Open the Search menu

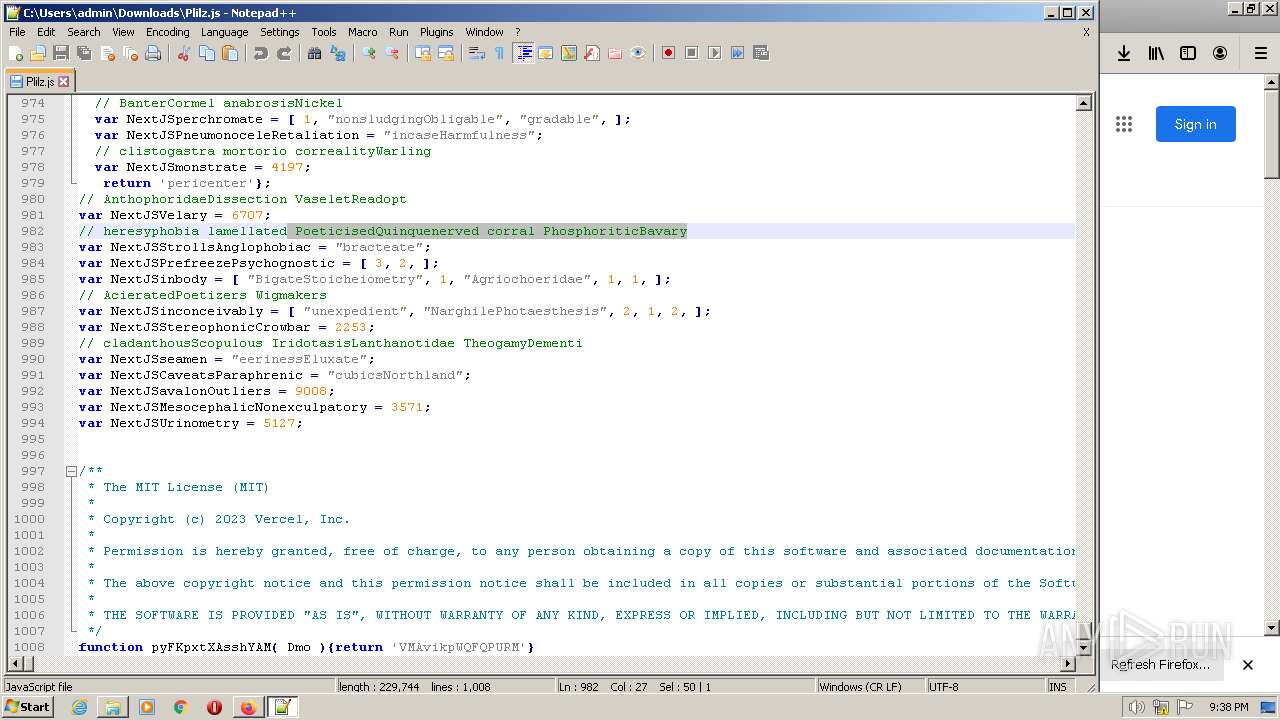point(84,32)
